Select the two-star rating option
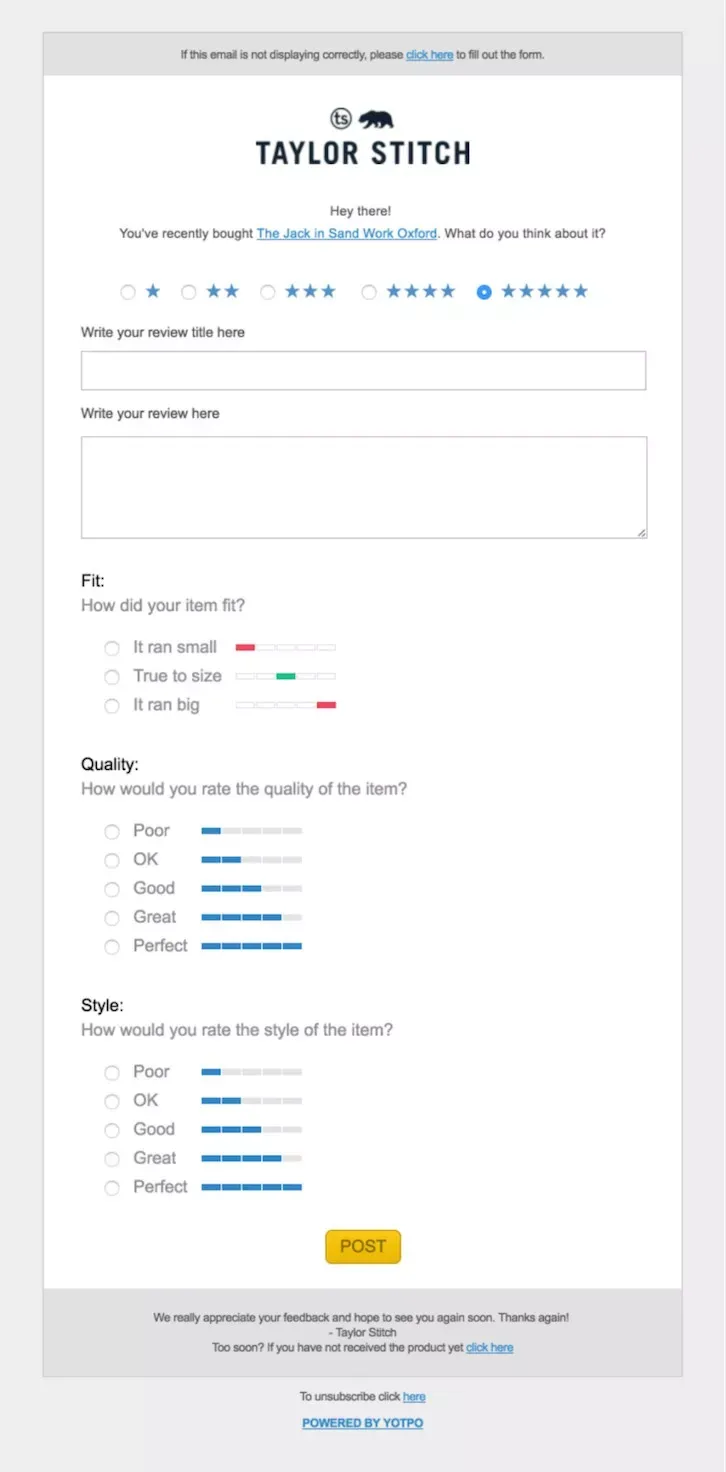This screenshot has height=1472, width=726. (x=188, y=292)
